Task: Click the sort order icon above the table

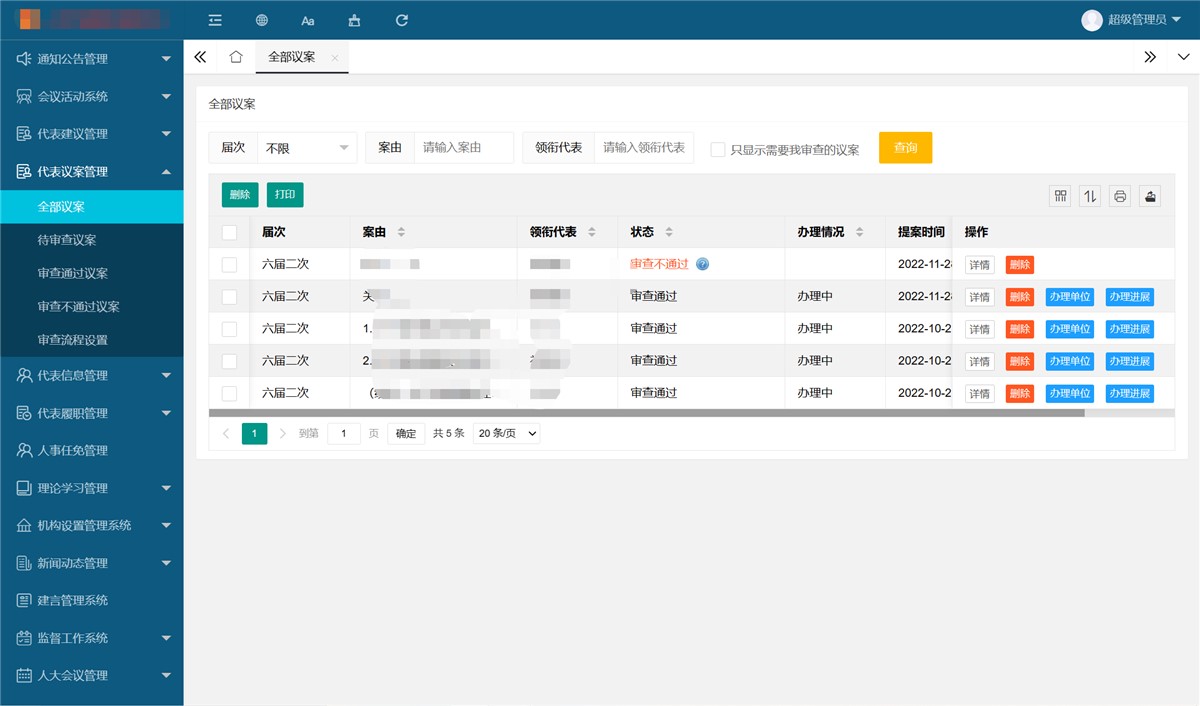Action: [1089, 196]
